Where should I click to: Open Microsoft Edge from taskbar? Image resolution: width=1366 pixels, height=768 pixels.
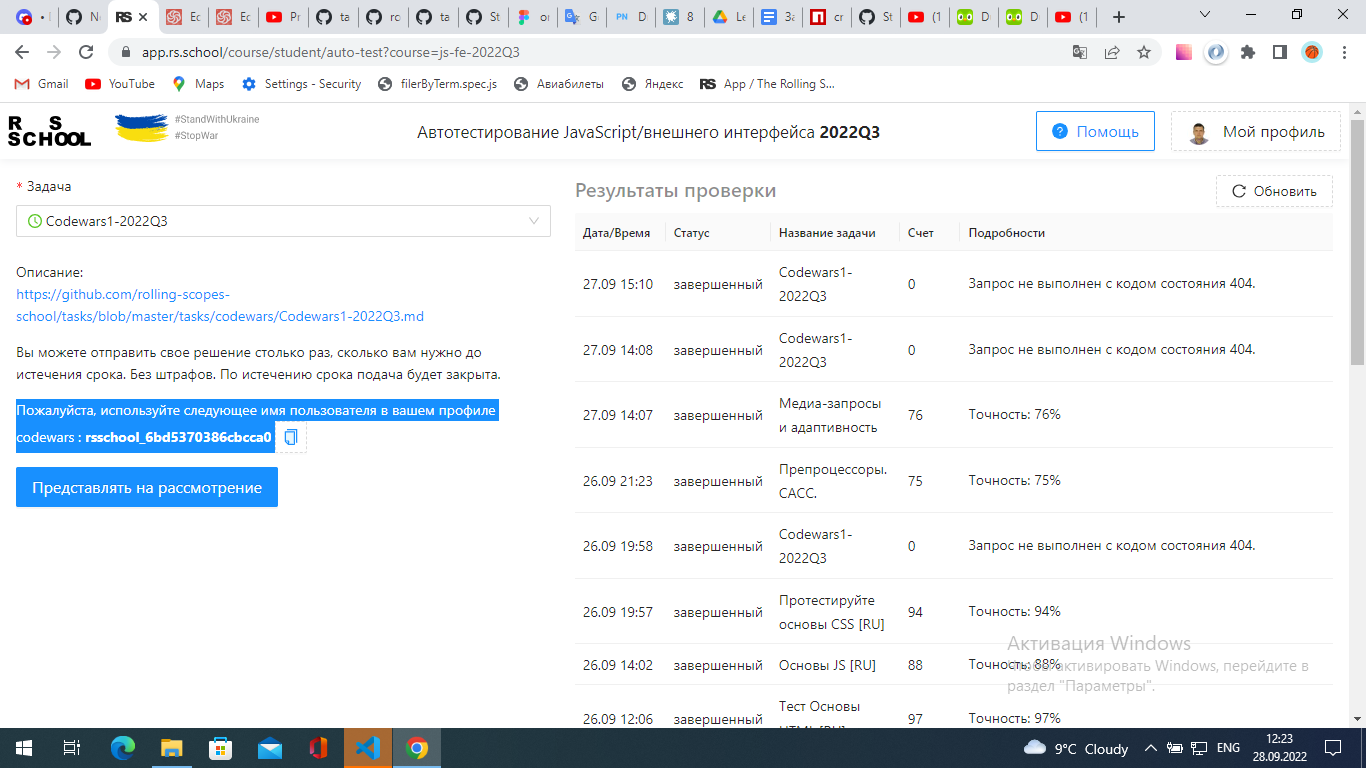pyautogui.click(x=123, y=748)
